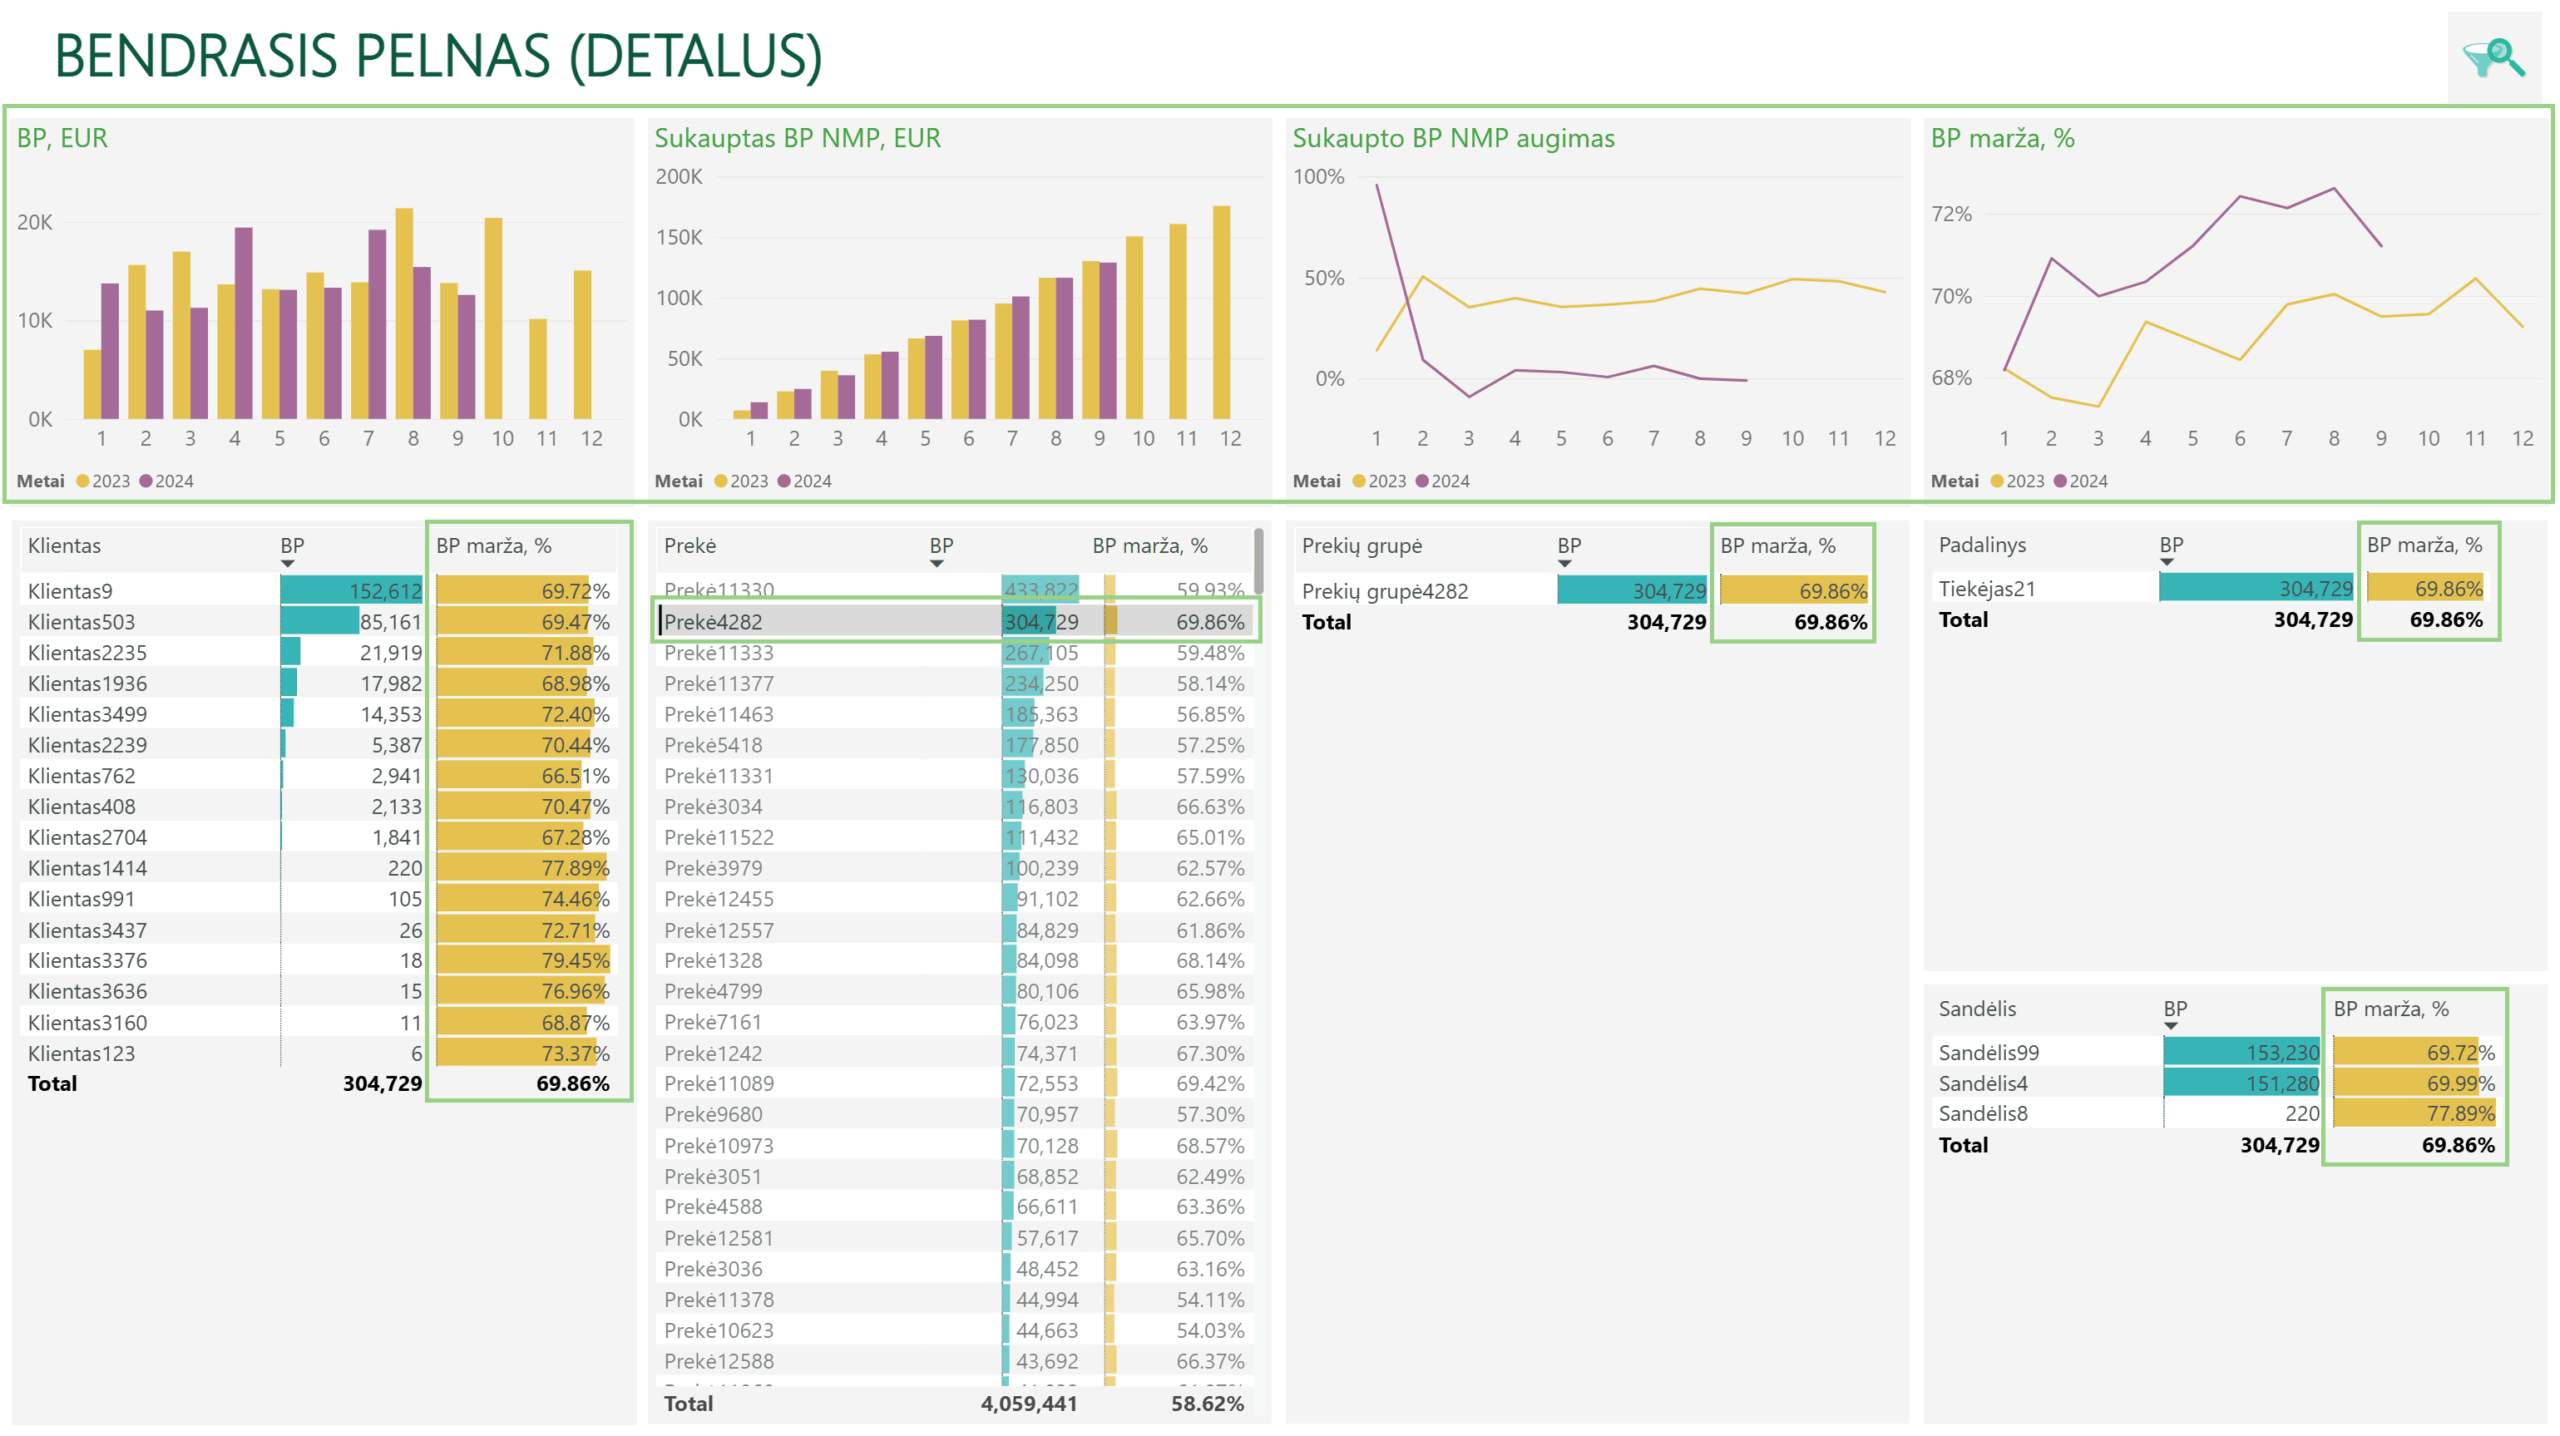Image resolution: width=2560 pixels, height=1436 pixels.
Task: Click BP sort arrow in Klientas table
Action: click(288, 564)
